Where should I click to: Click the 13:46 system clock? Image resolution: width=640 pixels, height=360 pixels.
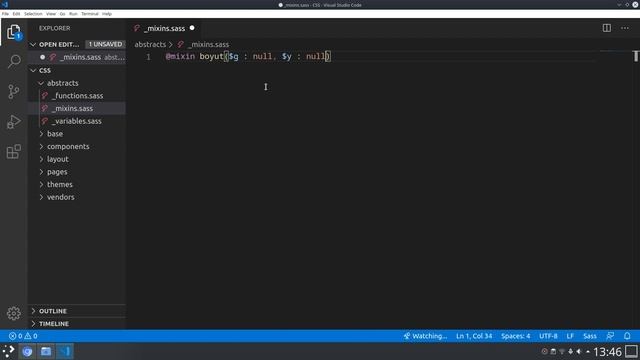[607, 351]
